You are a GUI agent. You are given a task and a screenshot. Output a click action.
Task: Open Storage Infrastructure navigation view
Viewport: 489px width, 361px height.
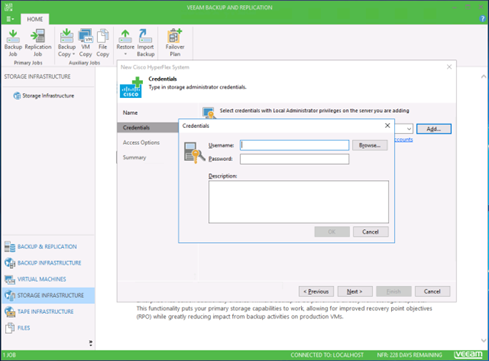[x=48, y=295]
